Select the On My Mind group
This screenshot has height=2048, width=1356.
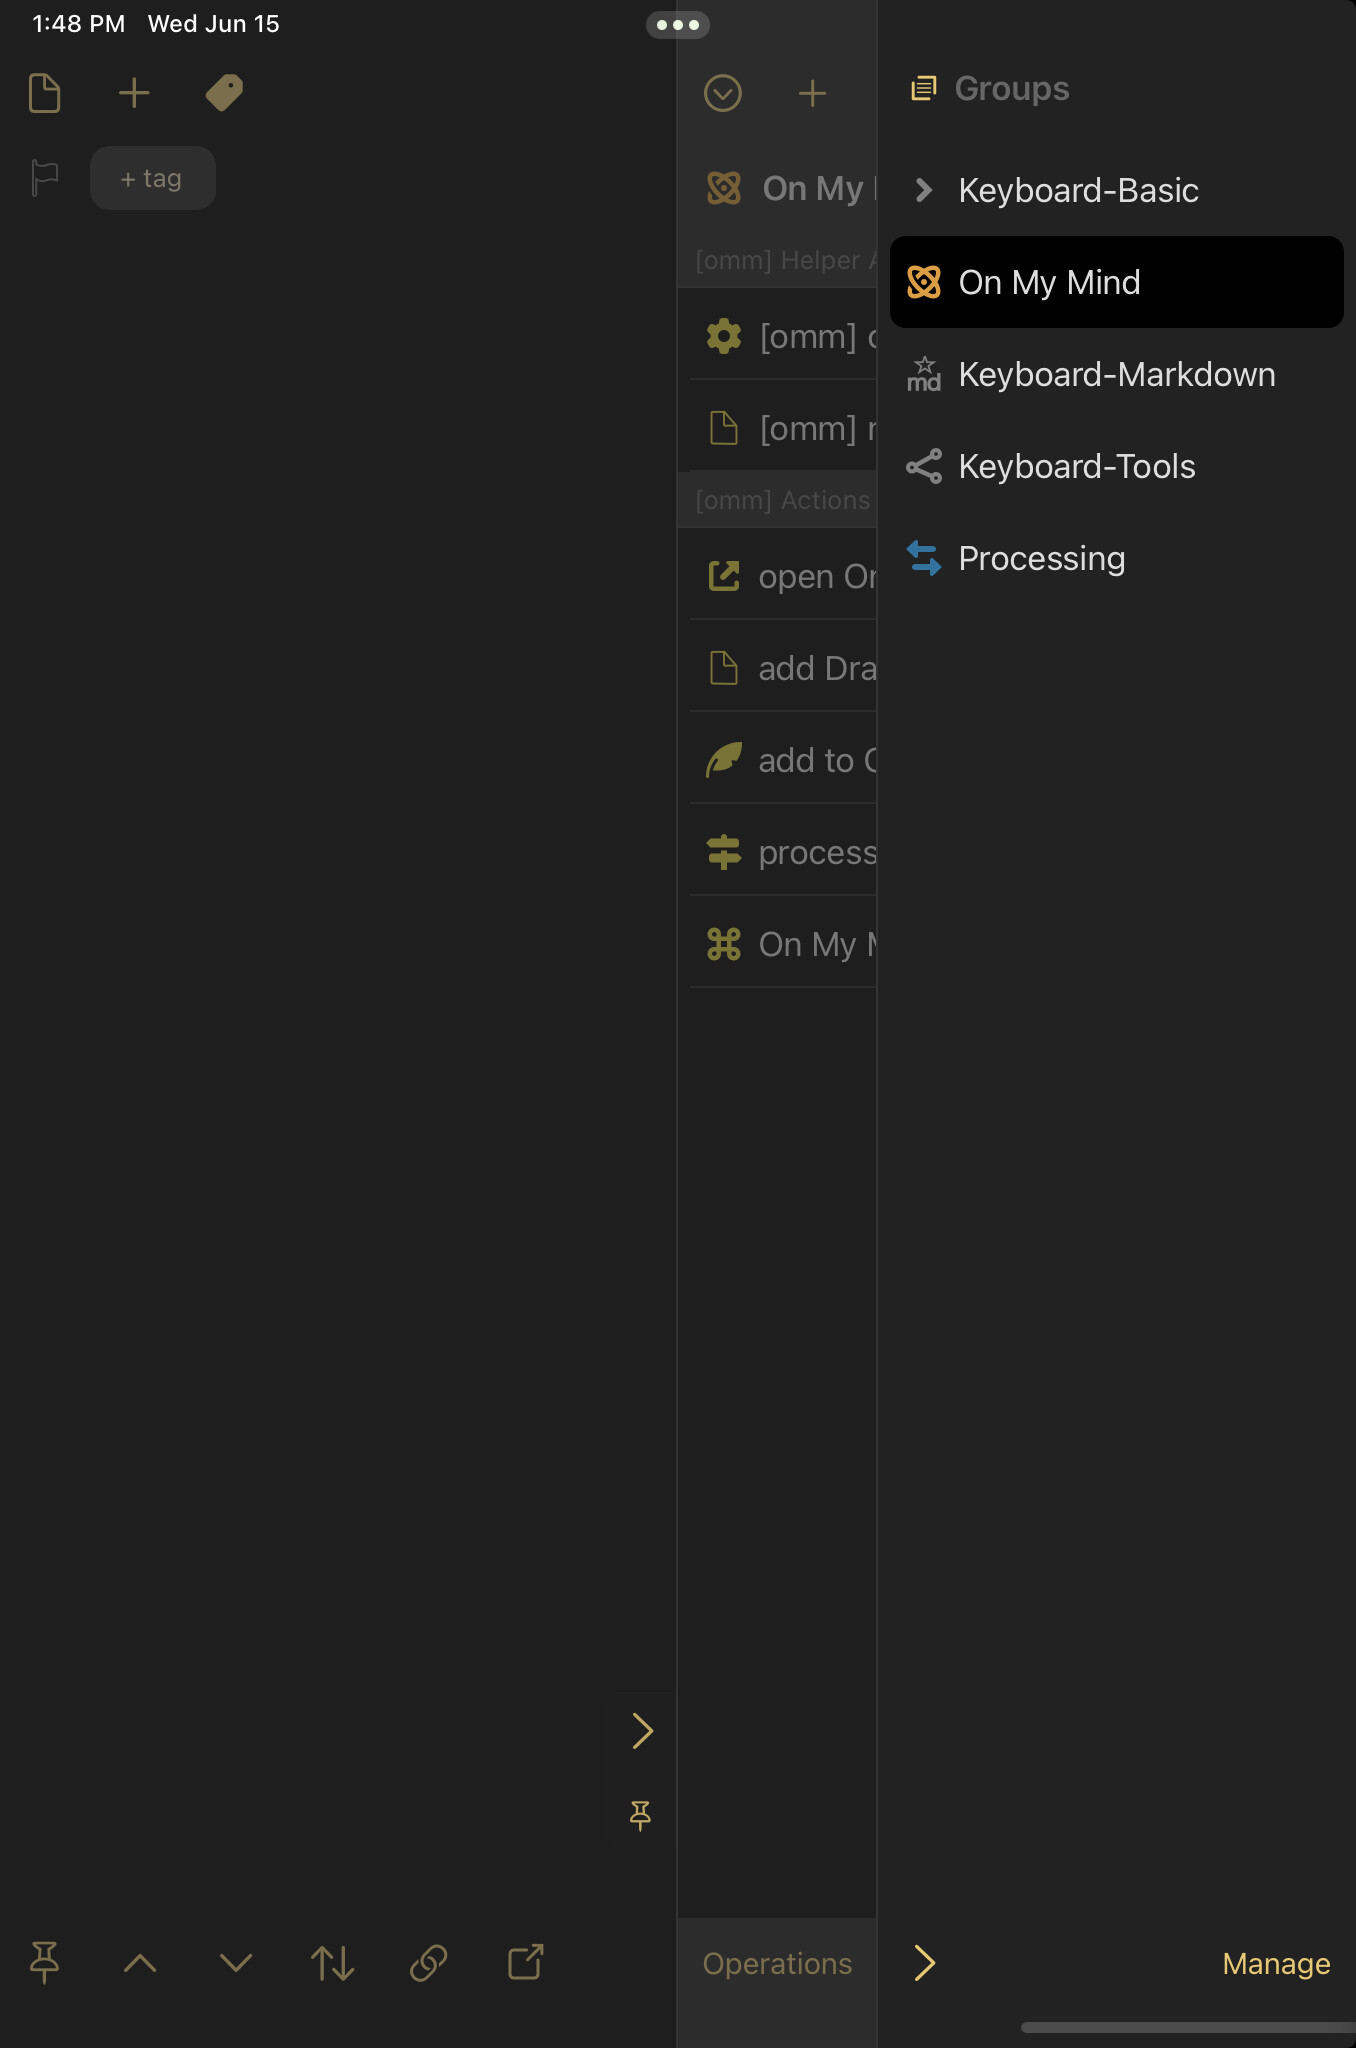[x=1117, y=282]
